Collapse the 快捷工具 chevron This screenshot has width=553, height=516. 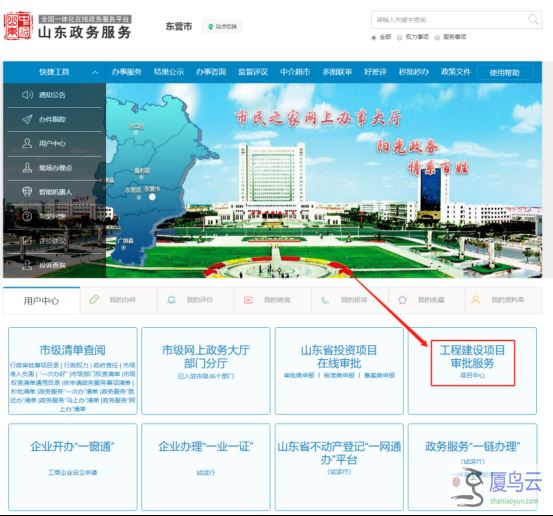(x=95, y=72)
